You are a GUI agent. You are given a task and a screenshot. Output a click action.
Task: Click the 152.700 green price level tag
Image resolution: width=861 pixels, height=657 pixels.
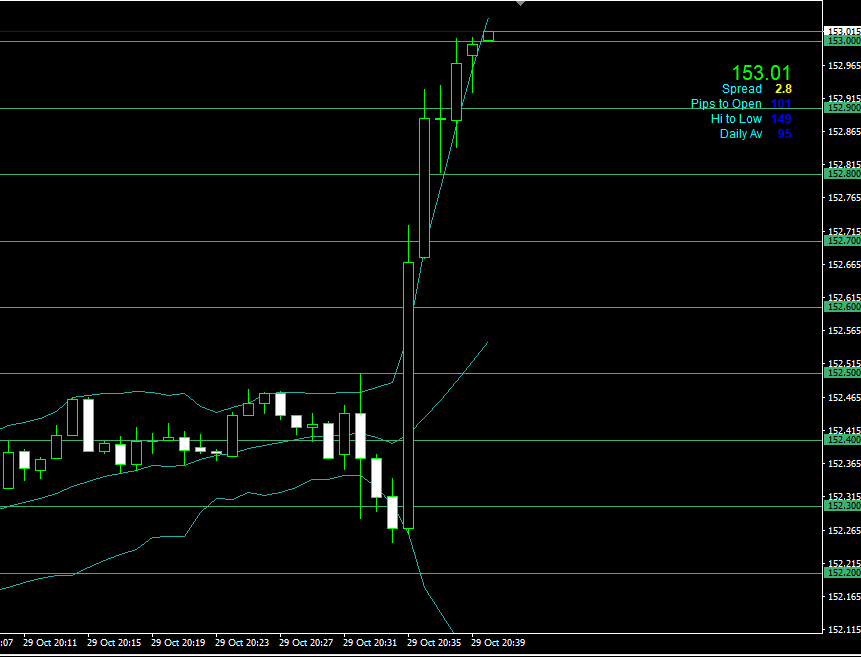pyautogui.click(x=842, y=241)
